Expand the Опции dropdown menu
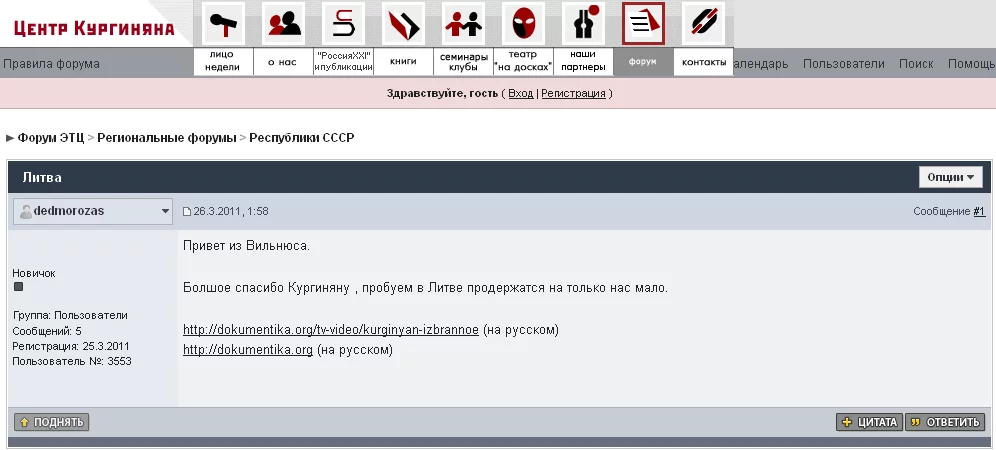996x450 pixels. 950,177
